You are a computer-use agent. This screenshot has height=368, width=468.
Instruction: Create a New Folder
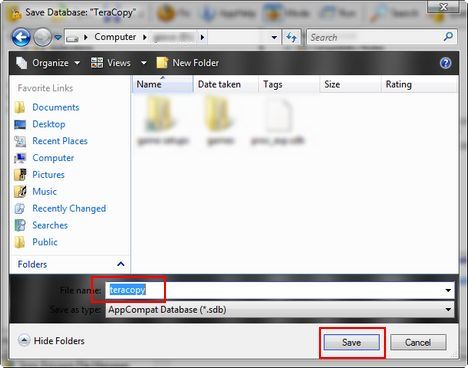point(188,63)
